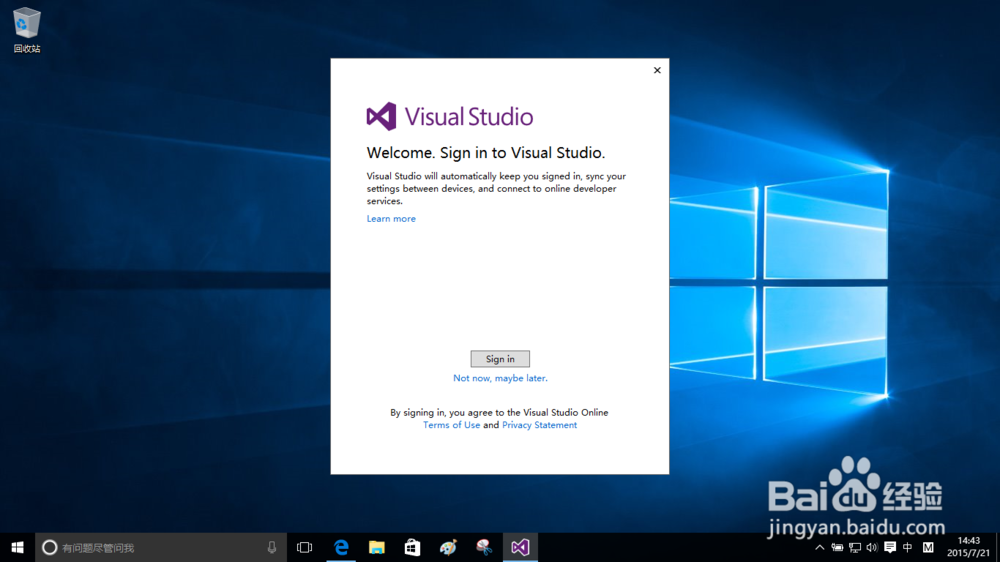Launch Microsoft Edge from the taskbar

(x=341, y=547)
